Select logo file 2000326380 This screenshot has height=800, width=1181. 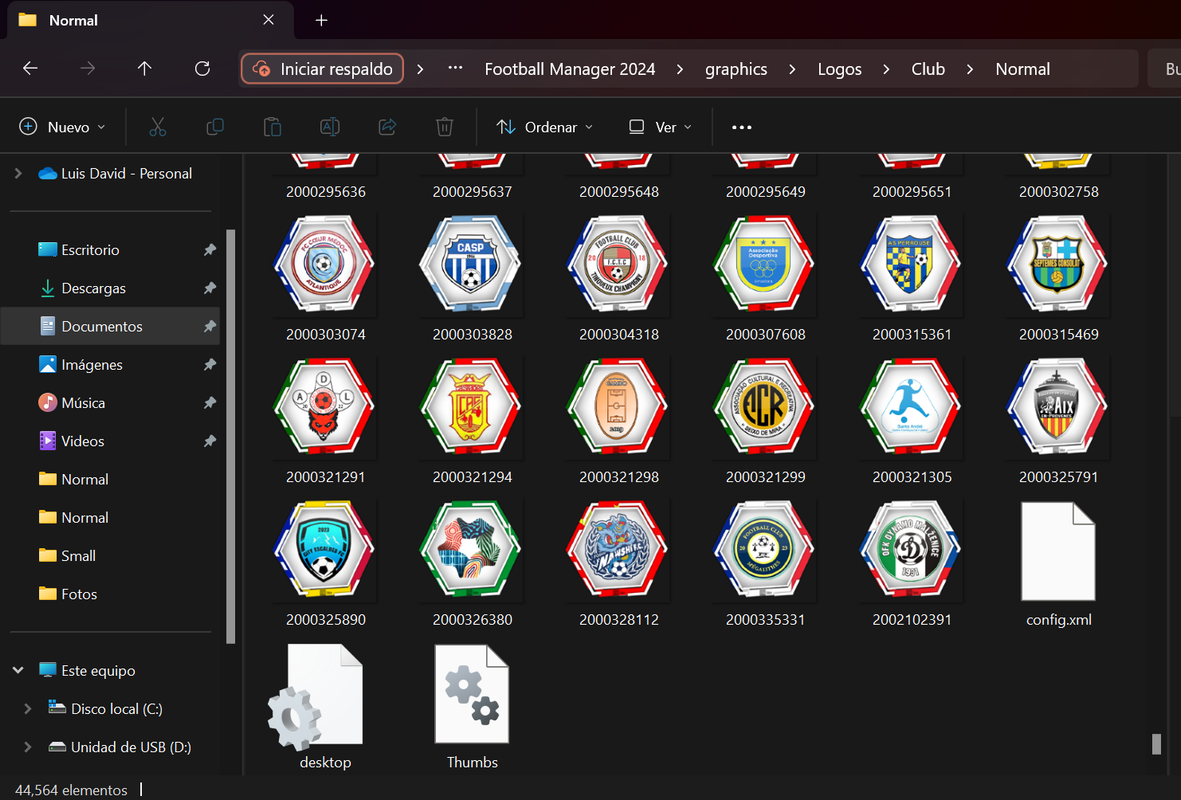472,563
